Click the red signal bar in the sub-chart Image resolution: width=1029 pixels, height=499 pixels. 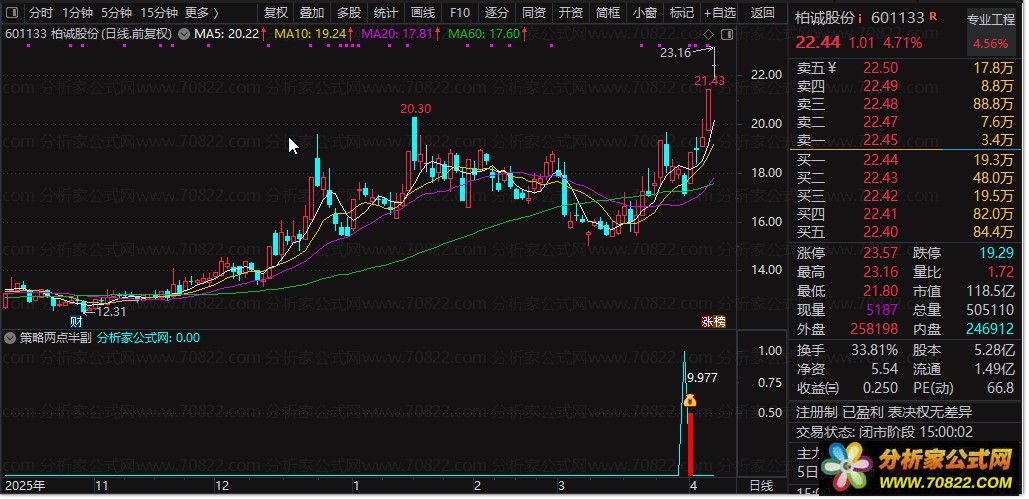[x=690, y=443]
